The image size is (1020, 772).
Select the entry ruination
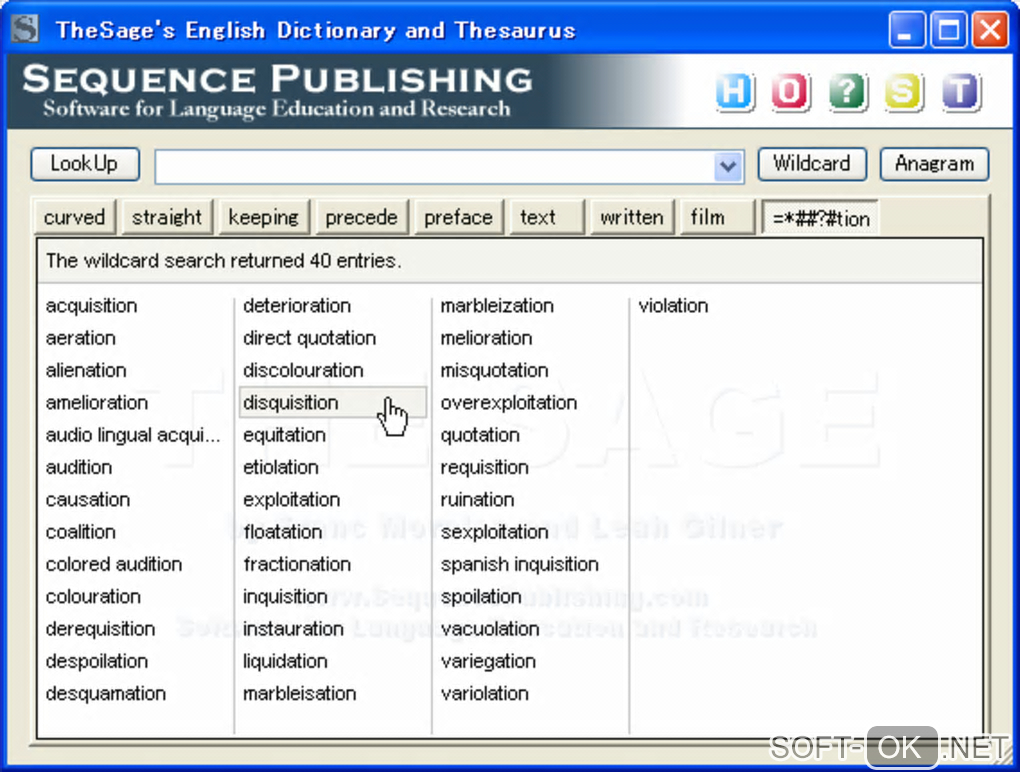coord(477,499)
